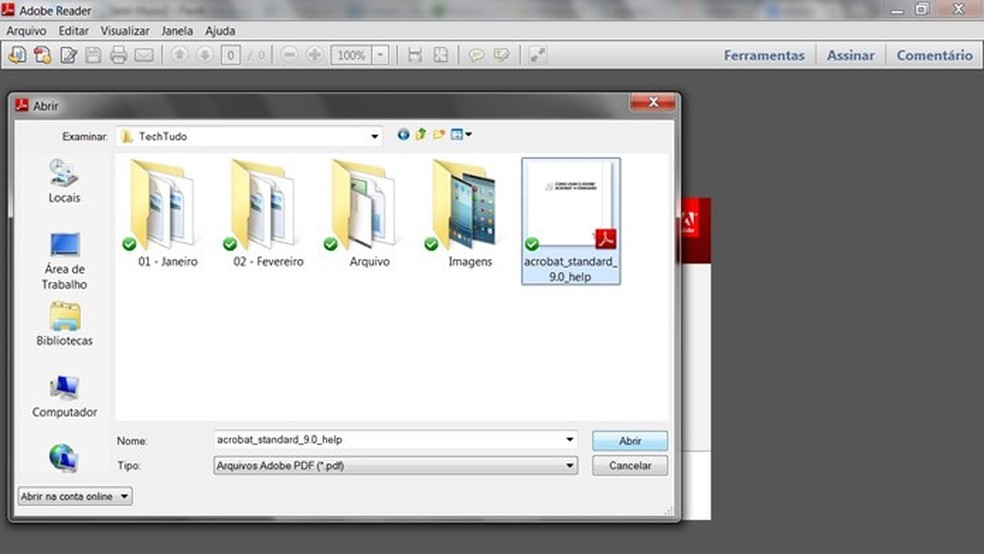Click the zoom in plus icon

pos(314,55)
